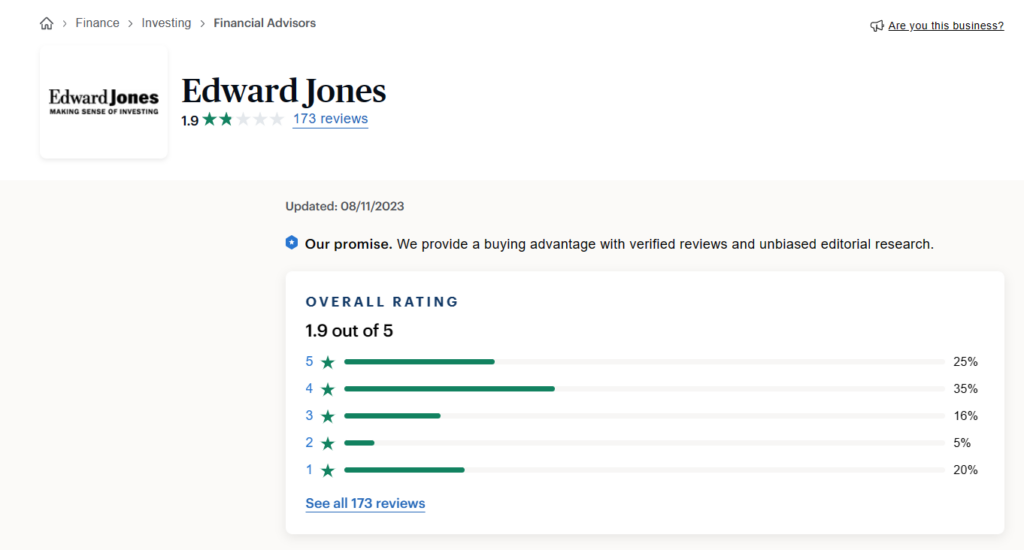Filter by the 5-star rating bar

(644, 361)
